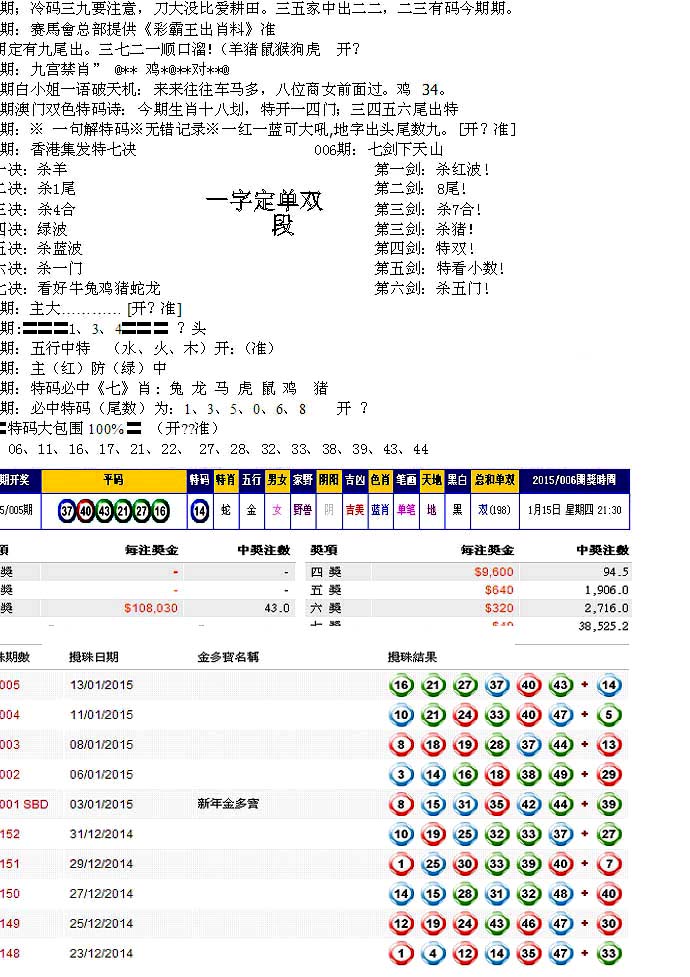Click the date 13/01/2015
The image size is (690, 977).
coord(102,685)
